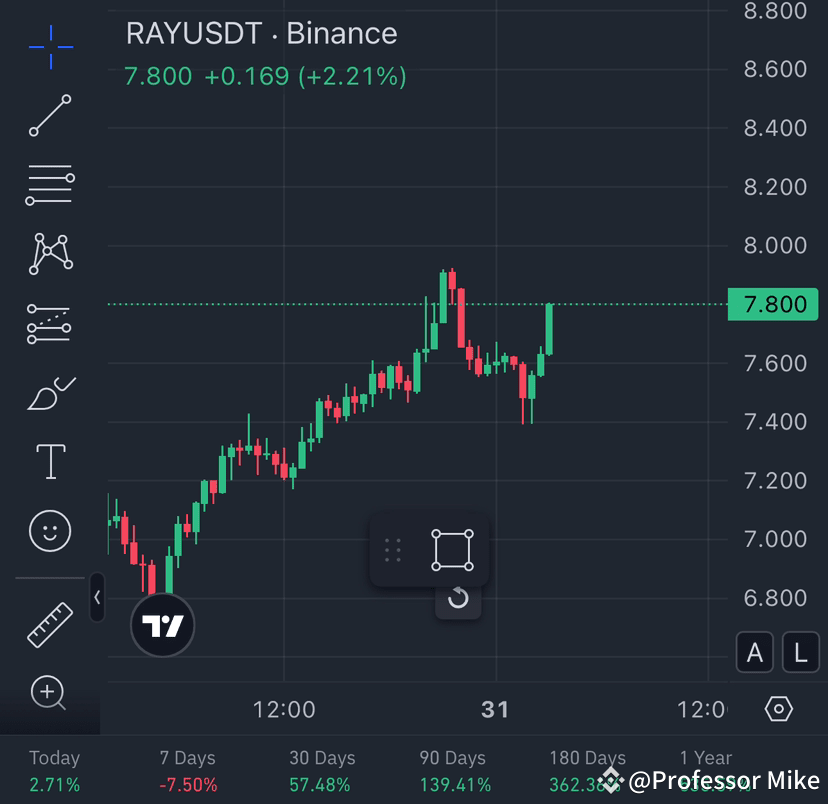The width and height of the screenshot is (828, 804).
Task: Open the horizontal lines drawing tool
Action: click(x=49, y=185)
